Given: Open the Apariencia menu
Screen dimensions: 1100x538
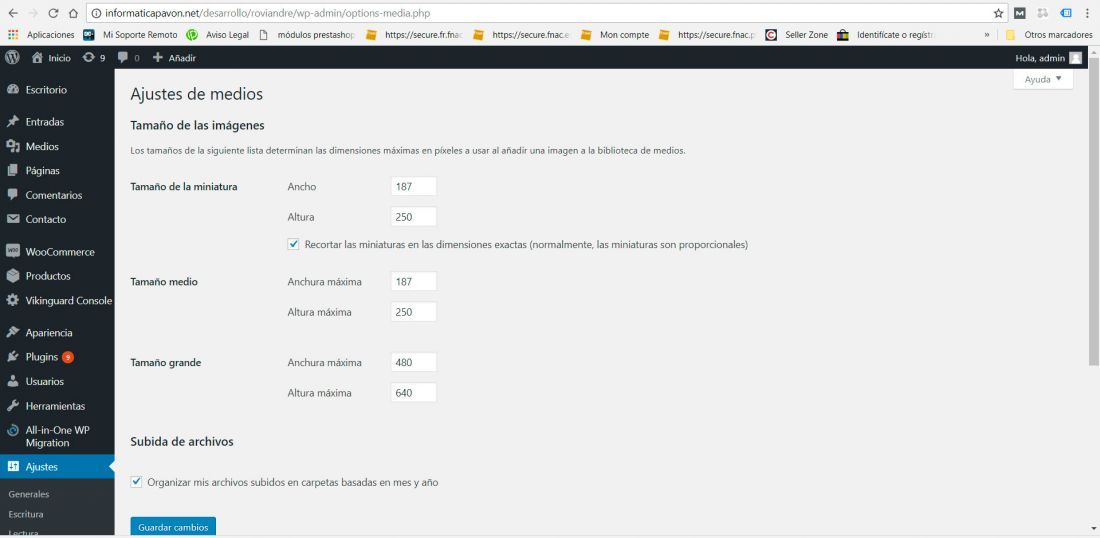Looking at the screenshot, I should 57,332.
